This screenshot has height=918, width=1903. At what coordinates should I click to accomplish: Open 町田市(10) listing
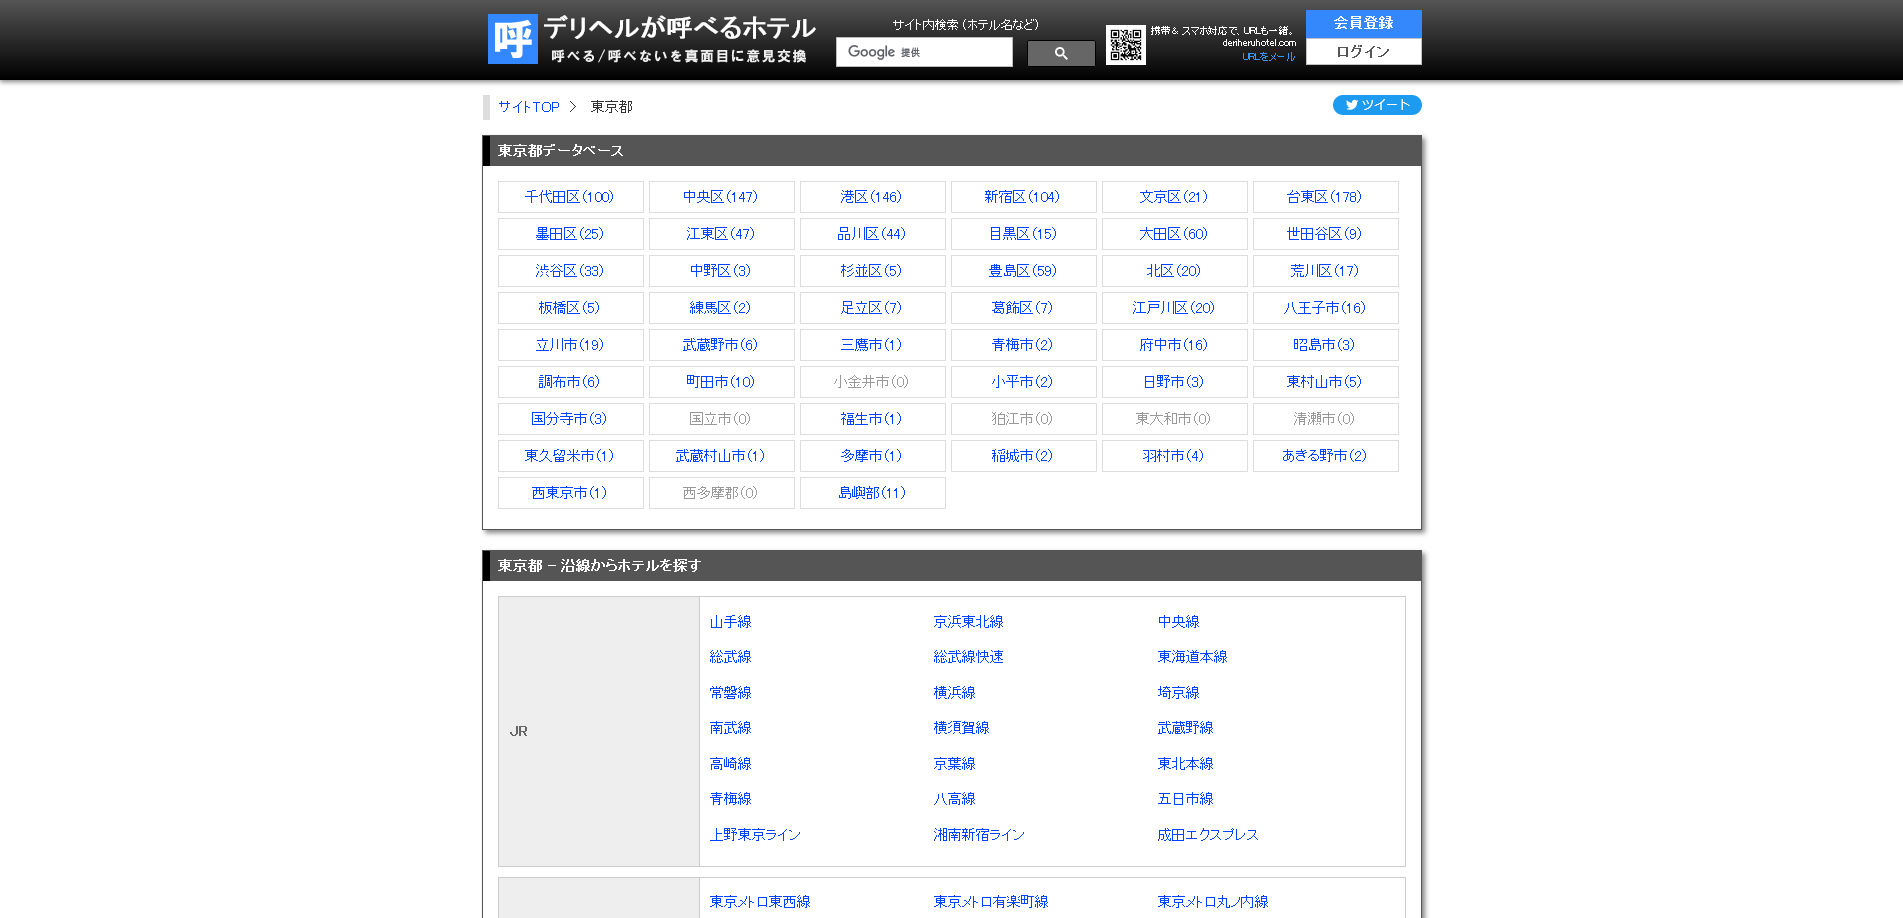[x=721, y=382]
